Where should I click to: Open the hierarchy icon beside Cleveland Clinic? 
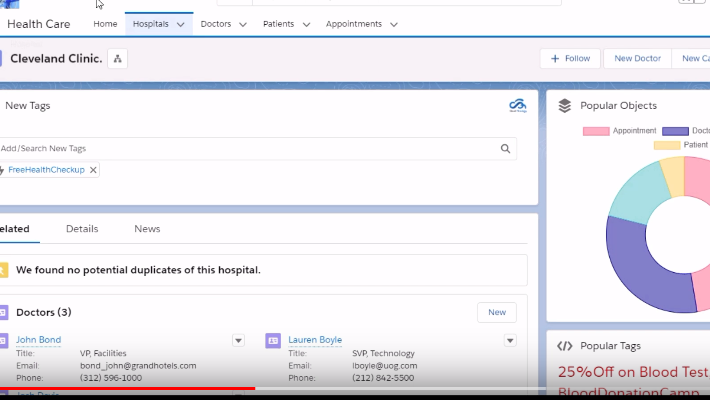tap(117, 58)
